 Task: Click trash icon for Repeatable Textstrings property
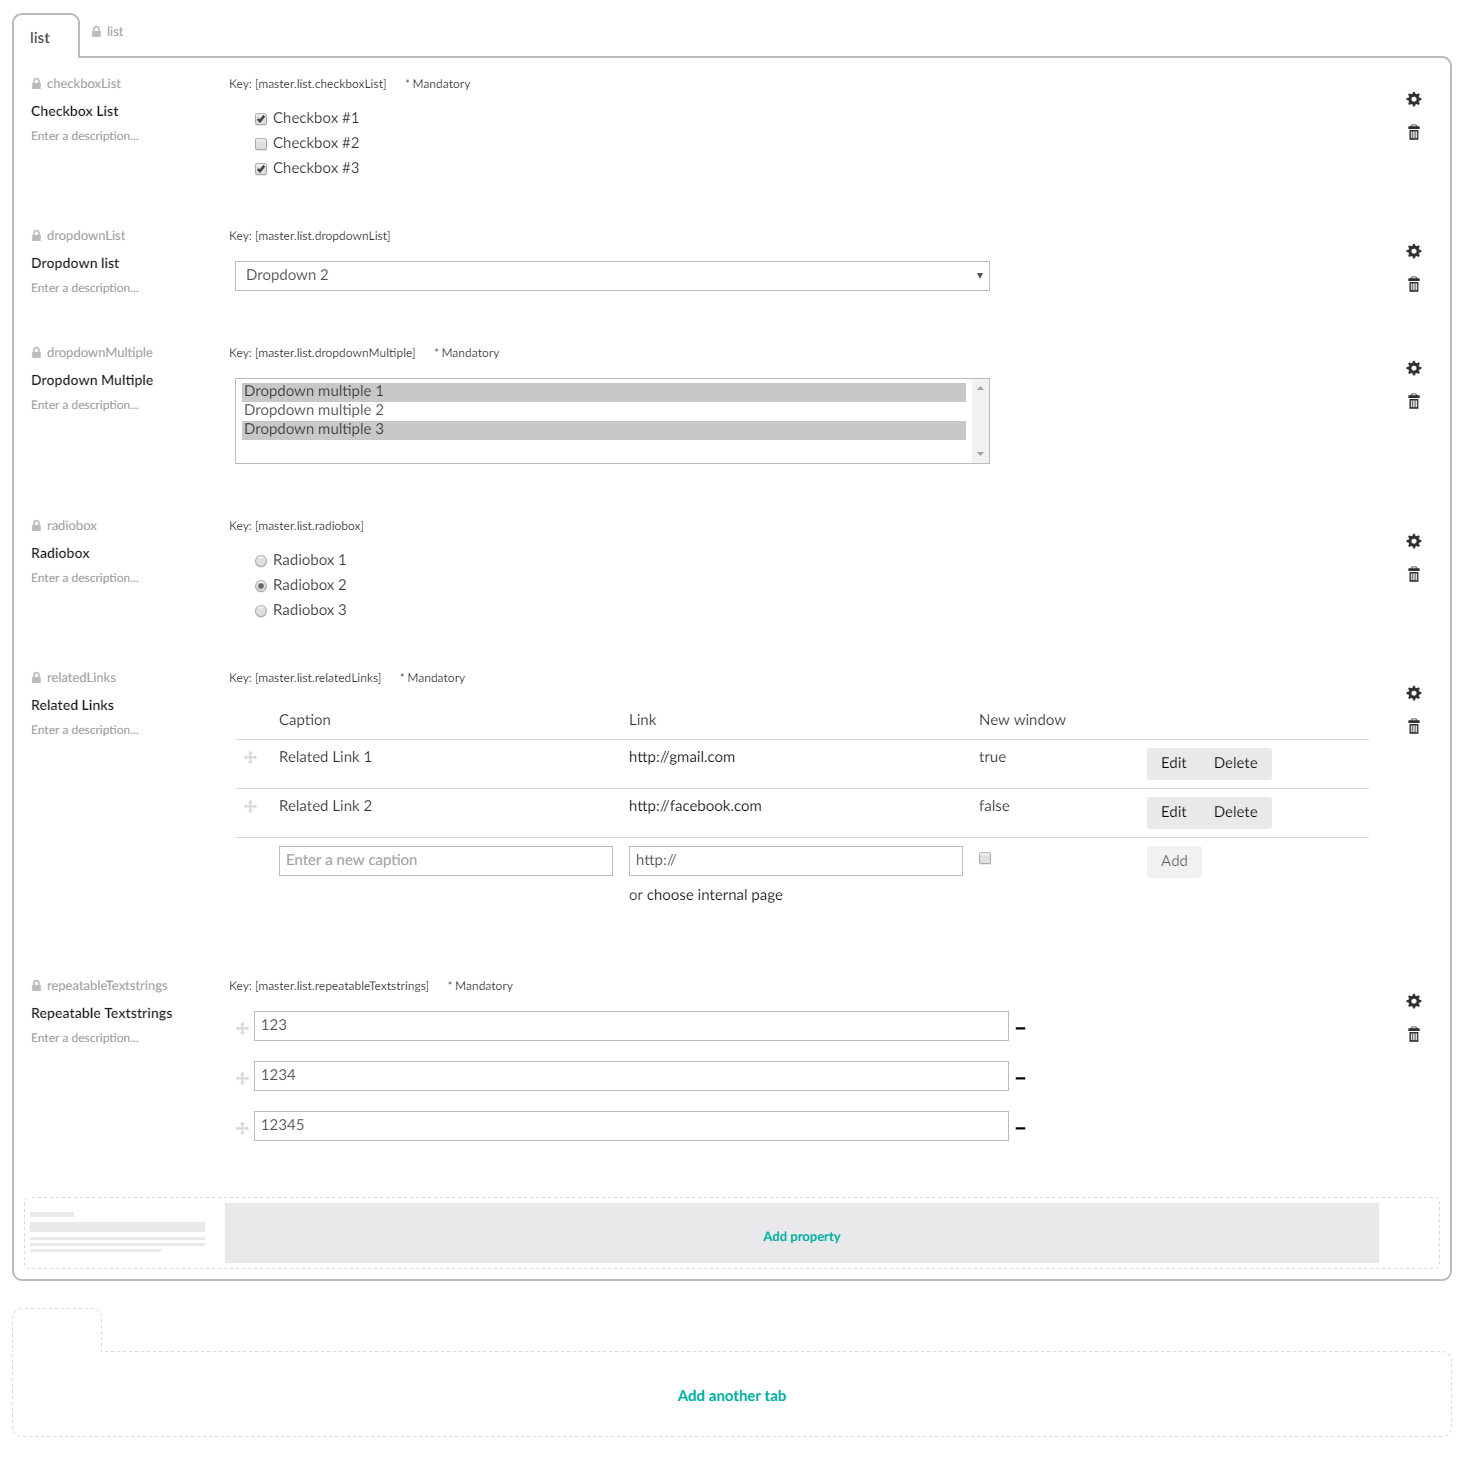(x=1413, y=1035)
